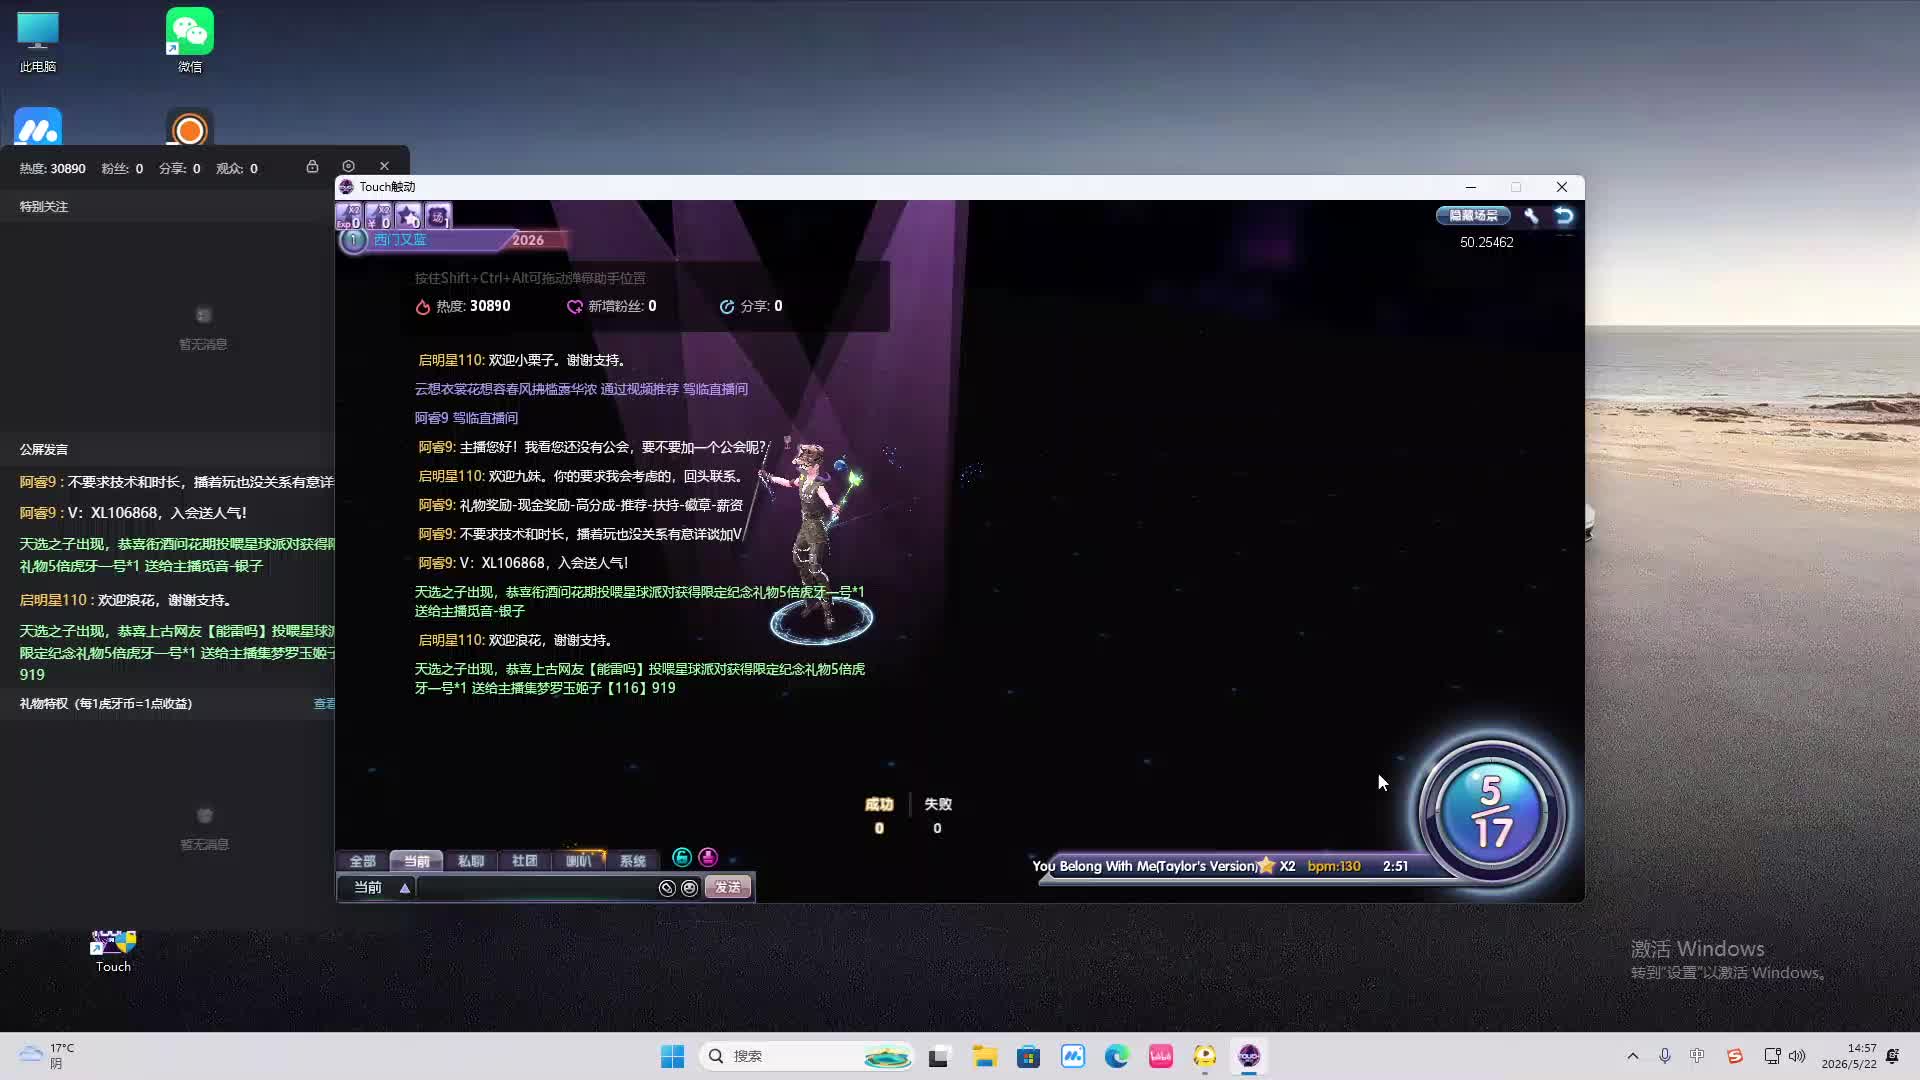Click the 阿睿9 V: XL106868 message in side panel
The height and width of the screenshot is (1080, 1920).
pos(133,513)
